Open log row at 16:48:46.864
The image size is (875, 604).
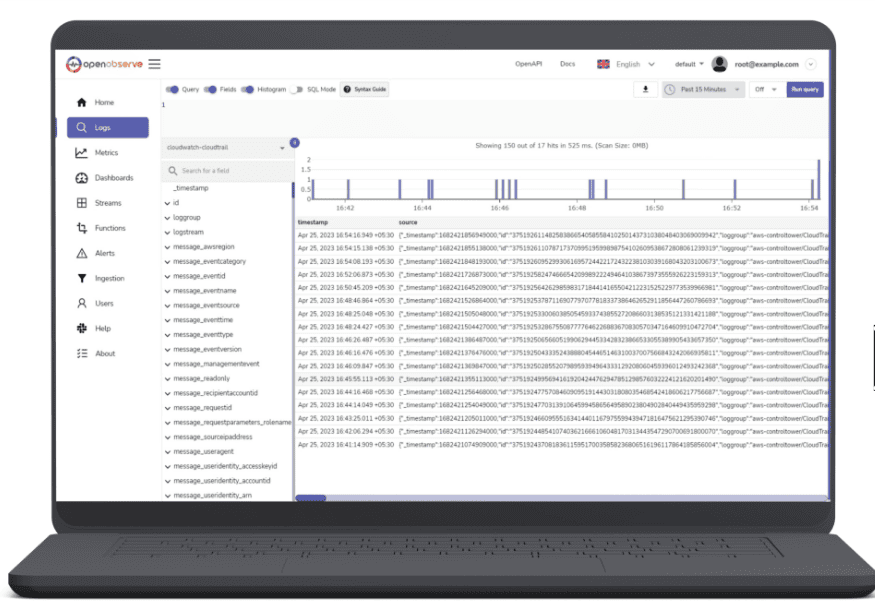[x=562, y=301]
